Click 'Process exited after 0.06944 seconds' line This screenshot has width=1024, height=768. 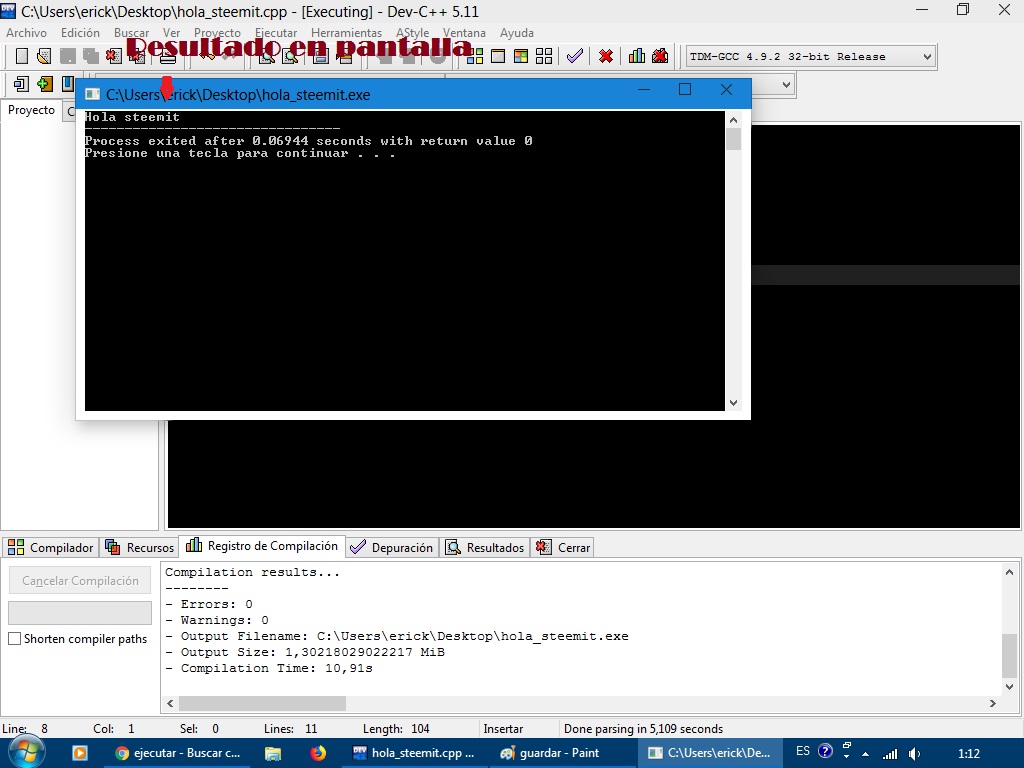(308, 140)
